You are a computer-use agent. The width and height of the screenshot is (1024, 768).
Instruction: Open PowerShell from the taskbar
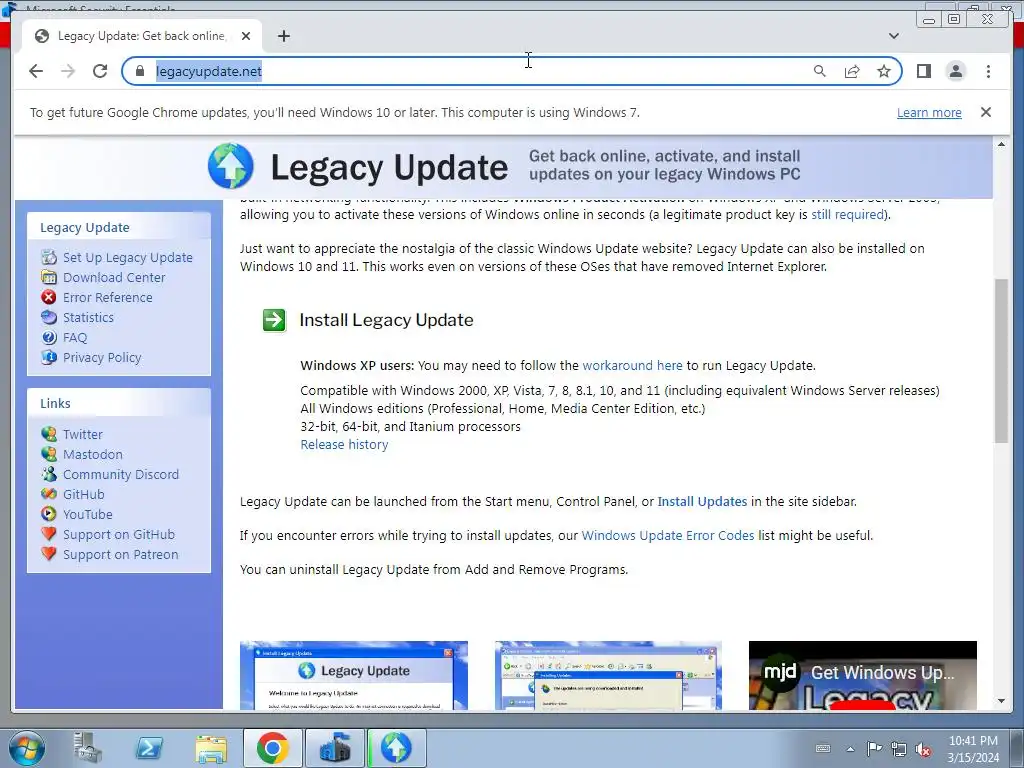(150, 748)
